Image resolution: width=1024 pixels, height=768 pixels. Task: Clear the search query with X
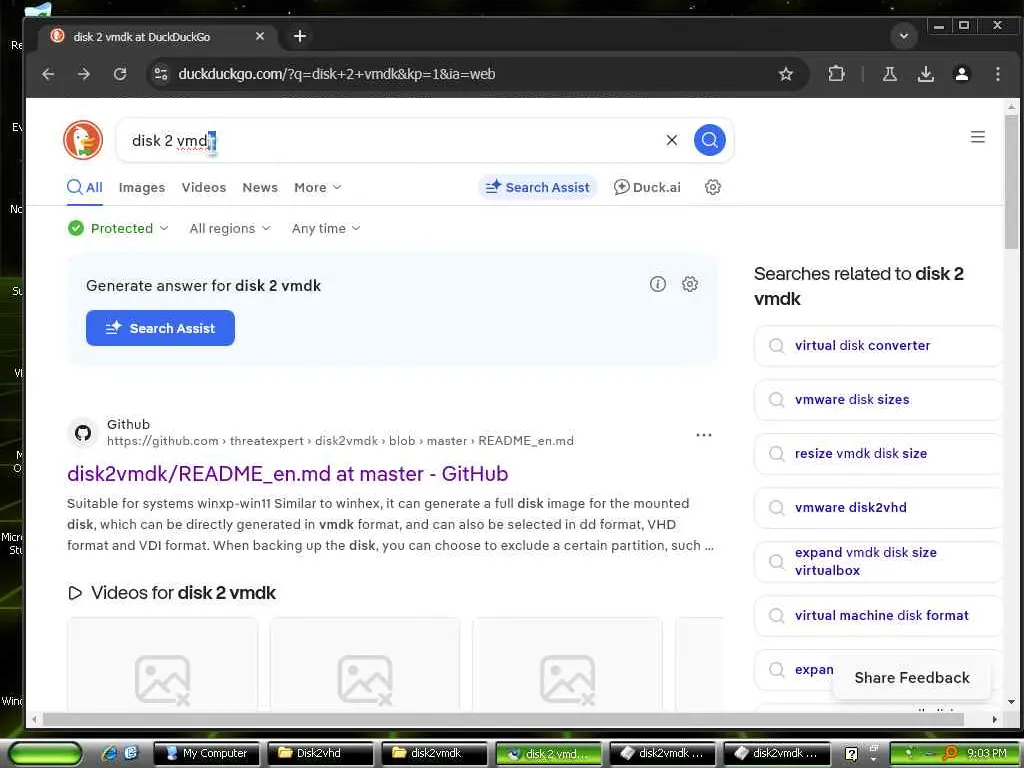671,140
